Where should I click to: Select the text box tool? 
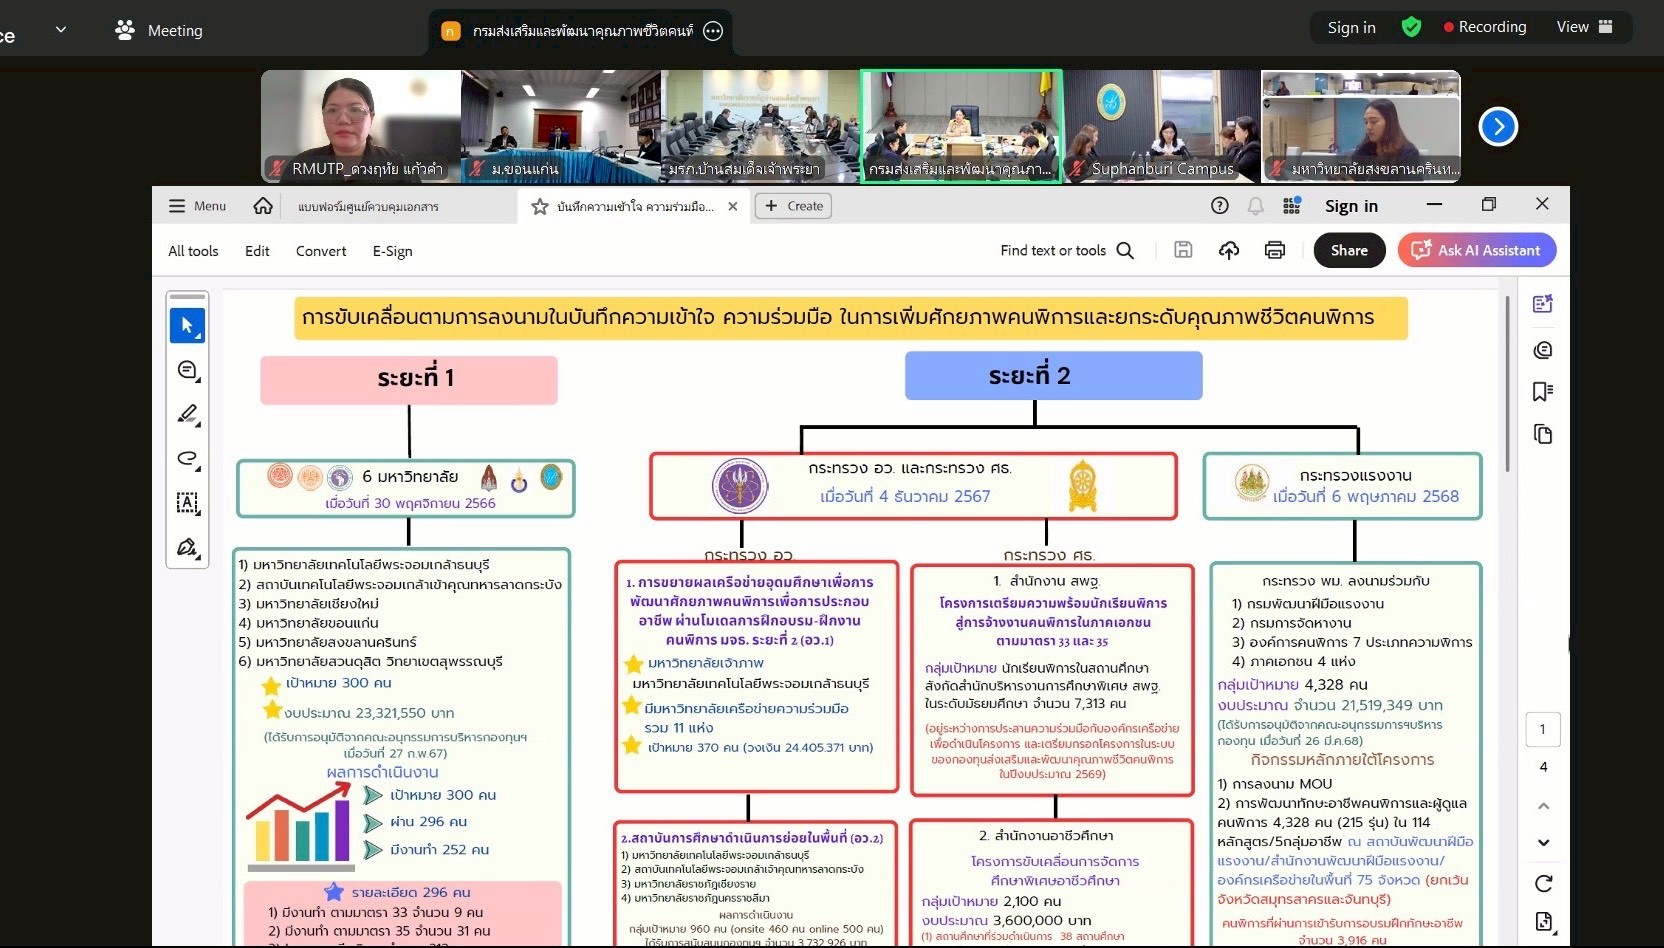pyautogui.click(x=187, y=502)
